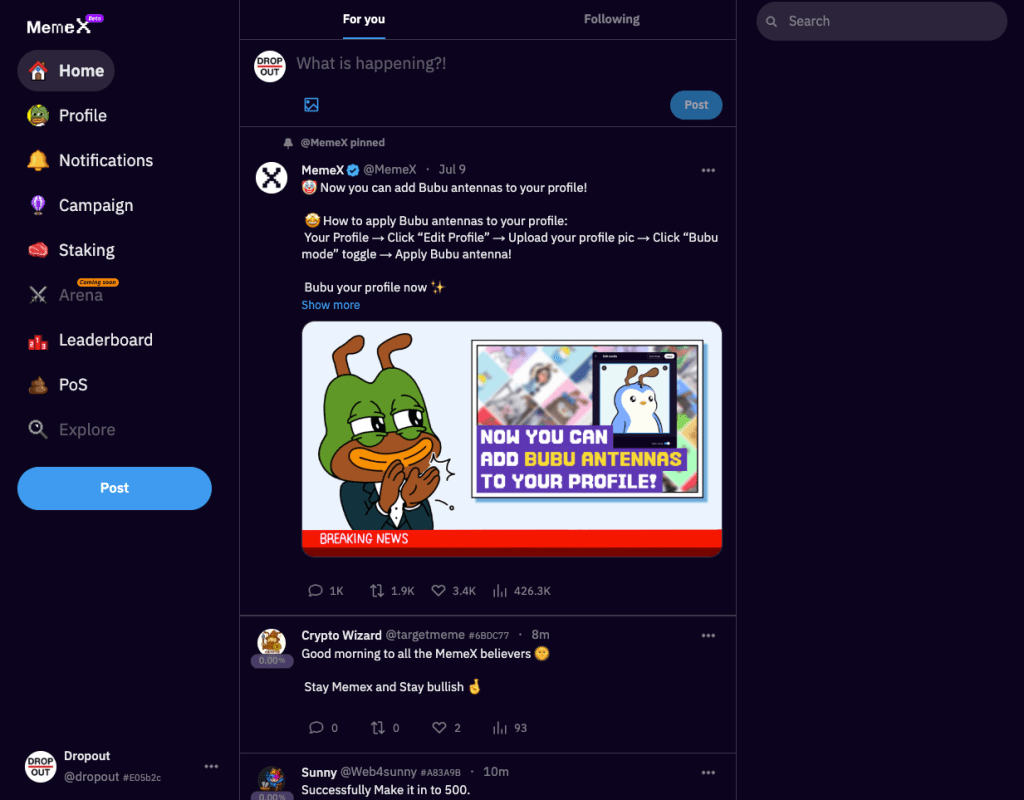Open the PoS section
This screenshot has width=1024, height=800.
pyautogui.click(x=73, y=384)
